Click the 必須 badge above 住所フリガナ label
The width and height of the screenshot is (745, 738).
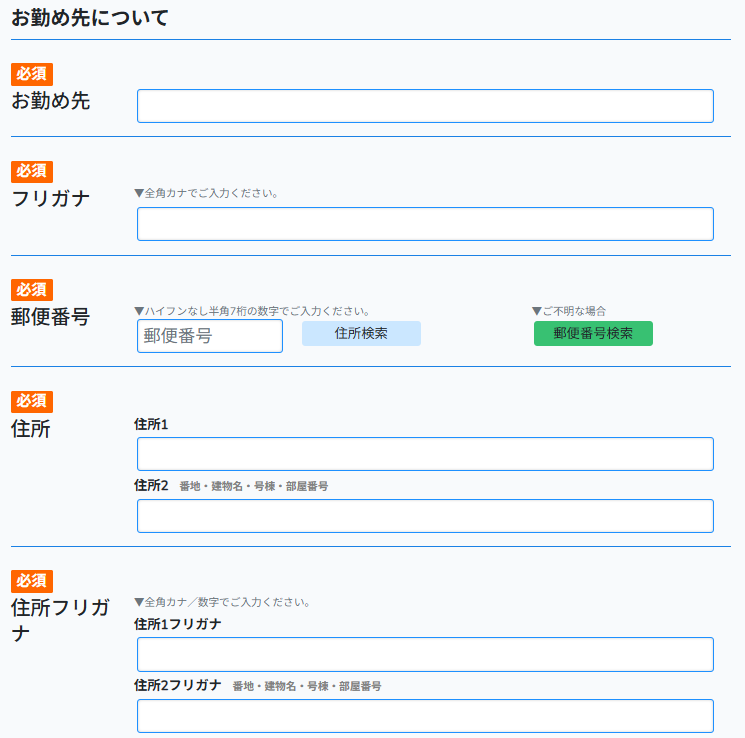pos(32,581)
